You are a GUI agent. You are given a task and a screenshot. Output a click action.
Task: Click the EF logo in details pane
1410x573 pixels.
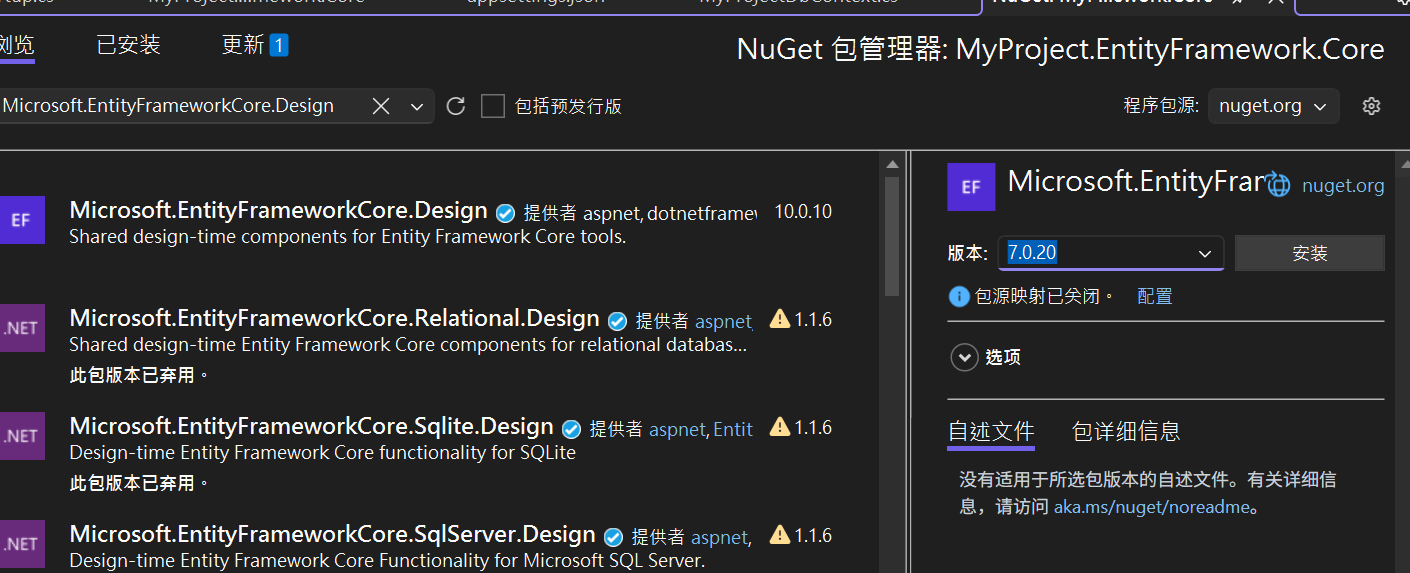(x=971, y=187)
